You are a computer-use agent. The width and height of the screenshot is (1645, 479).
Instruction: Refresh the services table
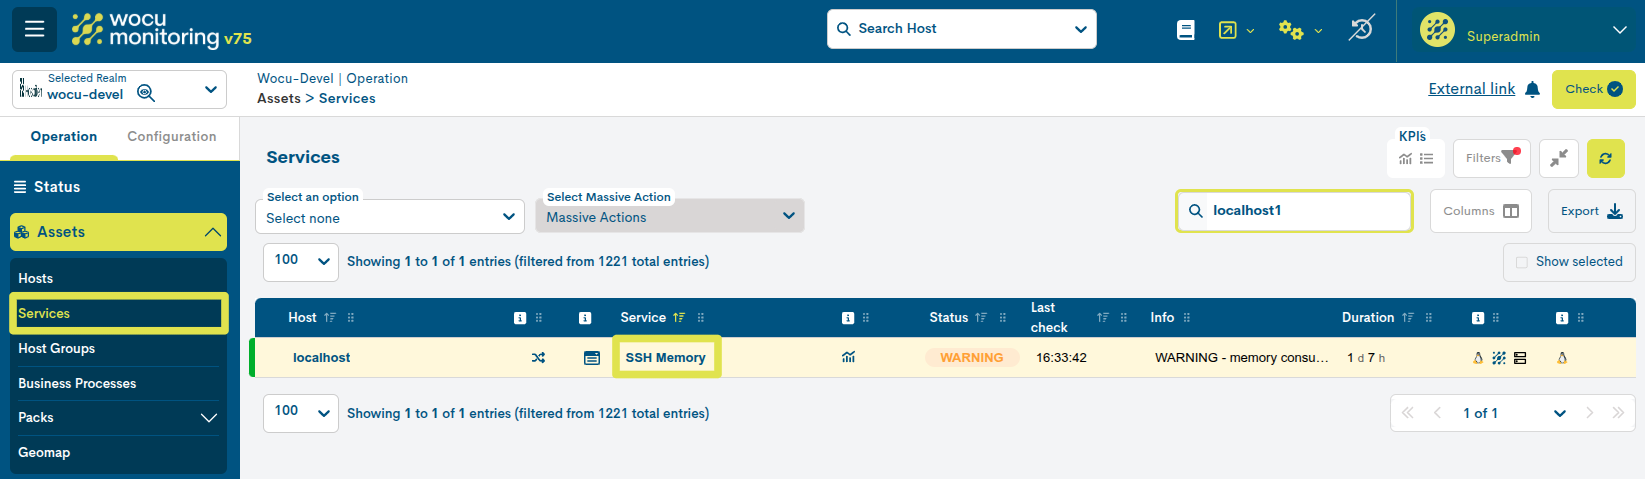pyautogui.click(x=1605, y=158)
